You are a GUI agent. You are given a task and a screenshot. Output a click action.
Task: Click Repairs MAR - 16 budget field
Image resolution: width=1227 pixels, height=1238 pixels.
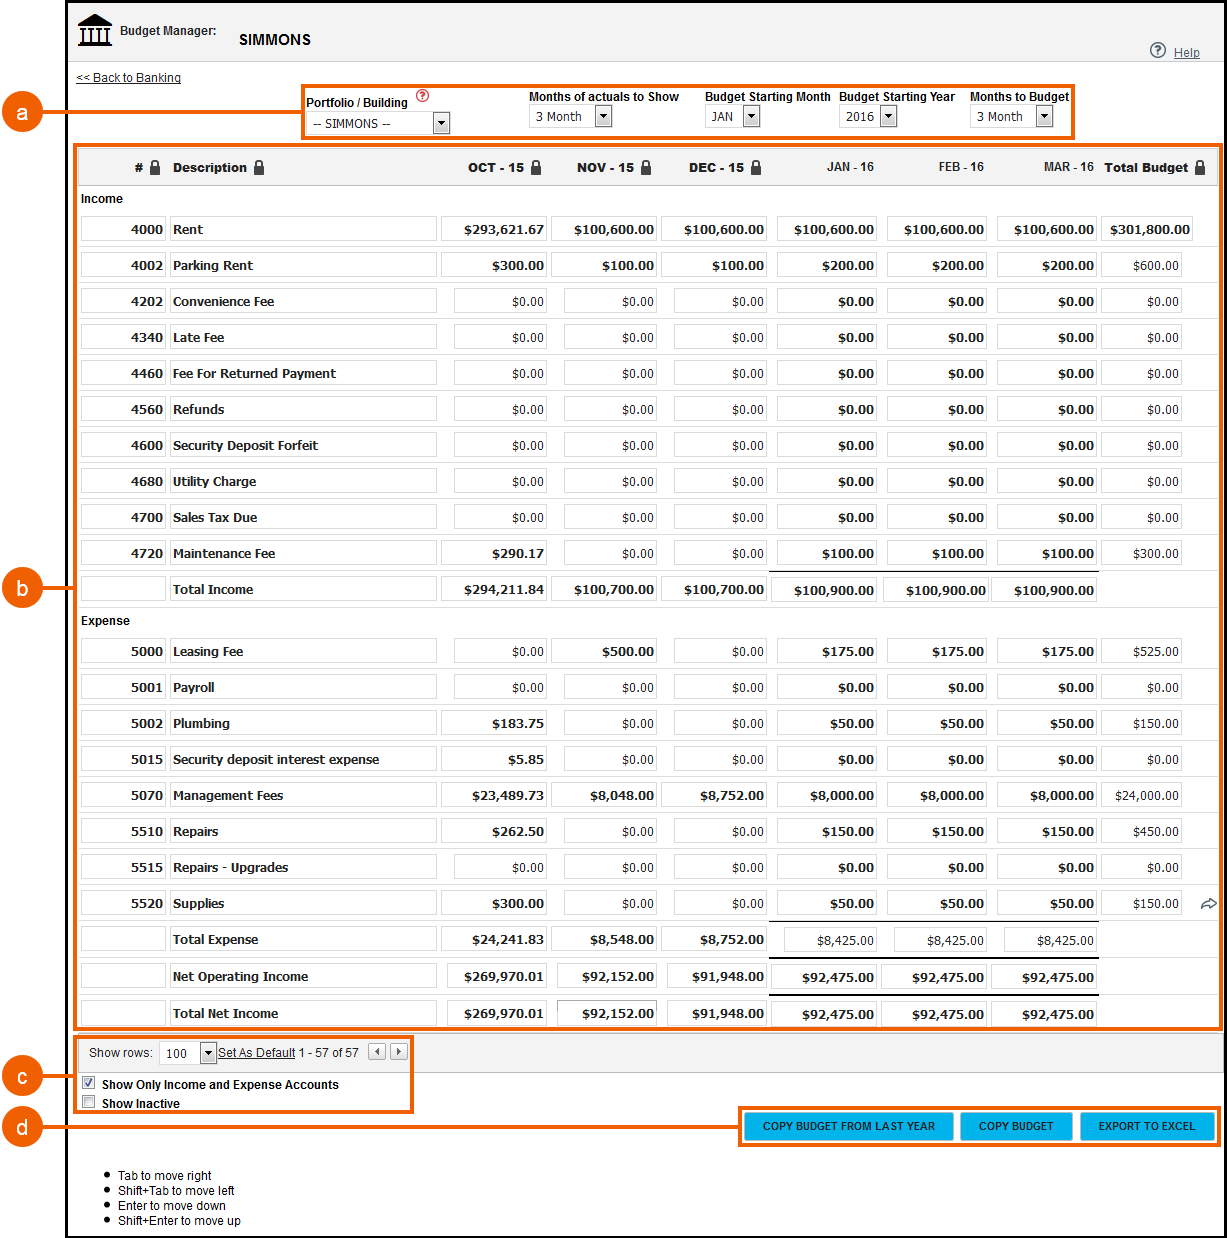[x=1047, y=832]
